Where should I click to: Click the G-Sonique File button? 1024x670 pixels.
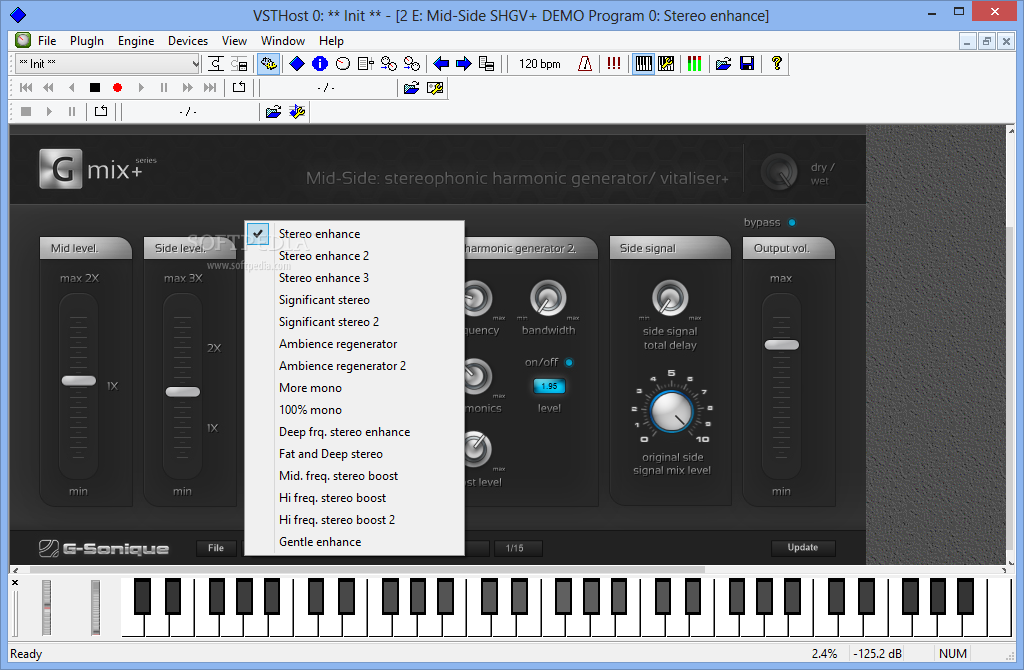[x=216, y=548]
